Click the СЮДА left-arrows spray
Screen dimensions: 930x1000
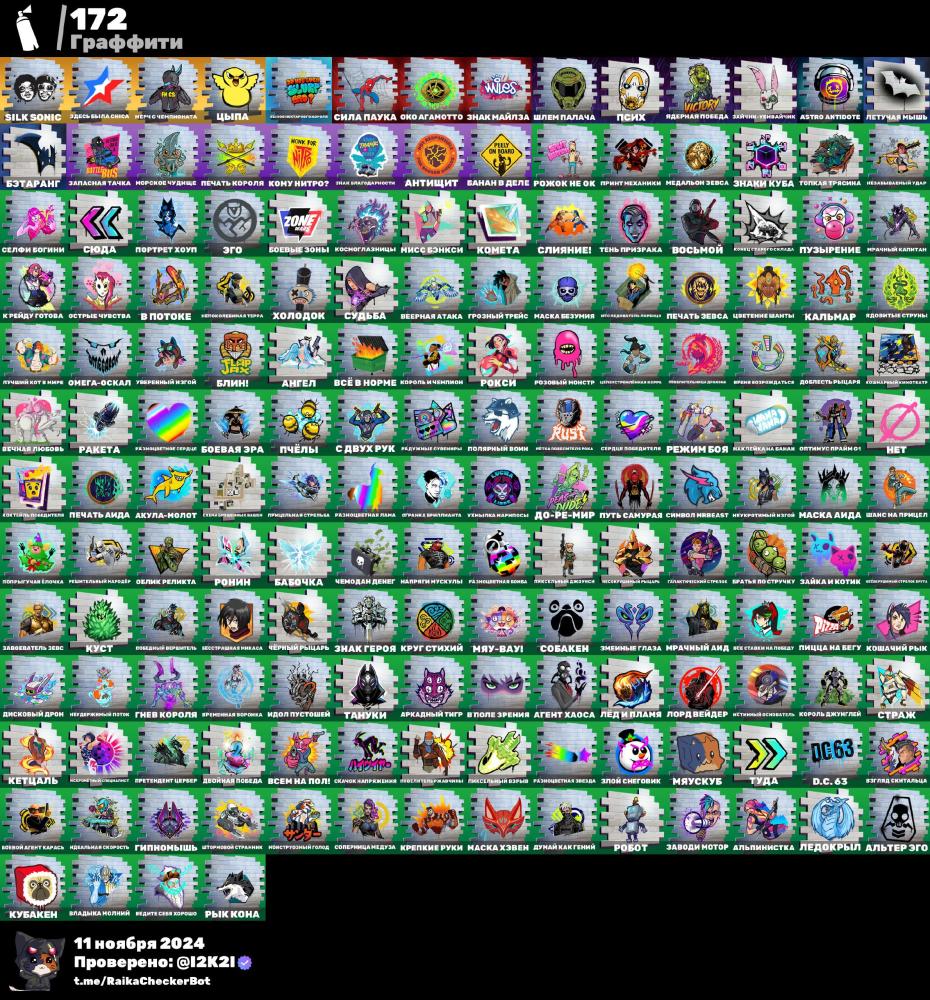pyautogui.click(x=100, y=222)
